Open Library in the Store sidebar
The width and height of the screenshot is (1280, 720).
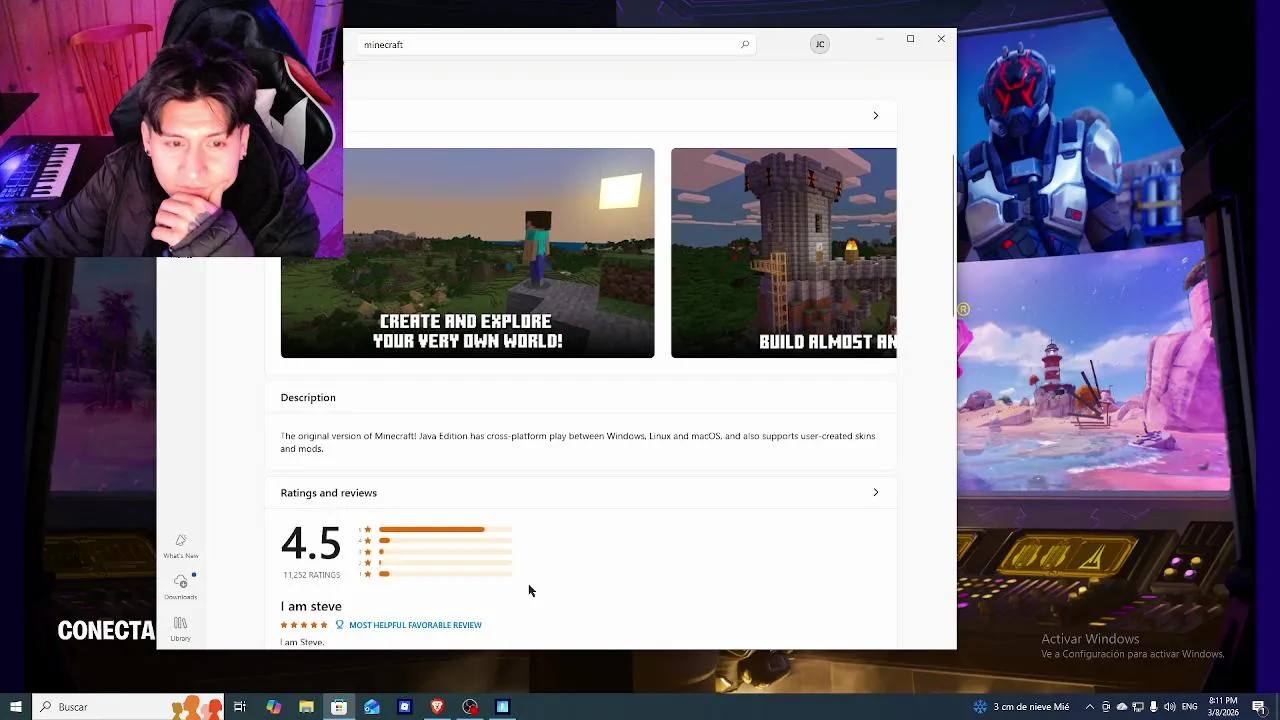(181, 629)
